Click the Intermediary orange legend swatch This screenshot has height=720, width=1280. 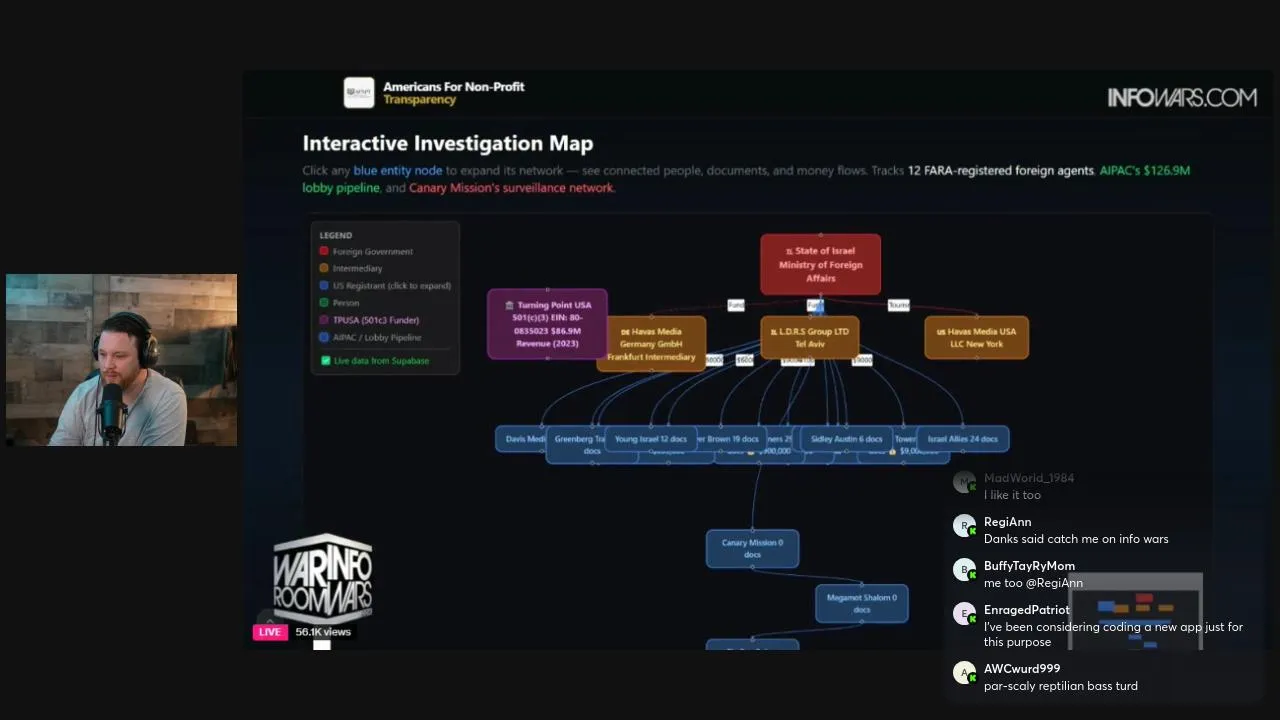pos(324,269)
